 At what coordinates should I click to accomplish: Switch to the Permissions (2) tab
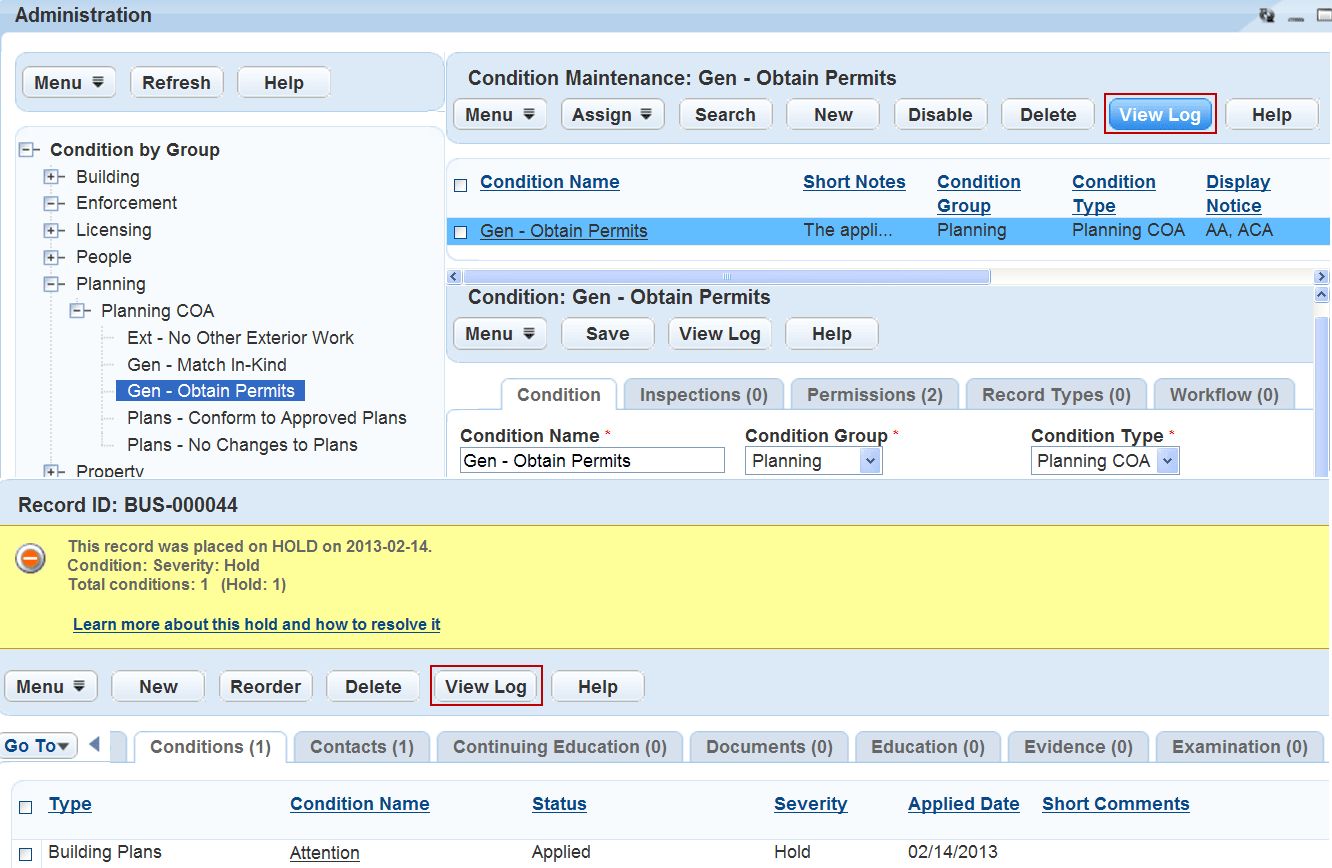click(874, 395)
